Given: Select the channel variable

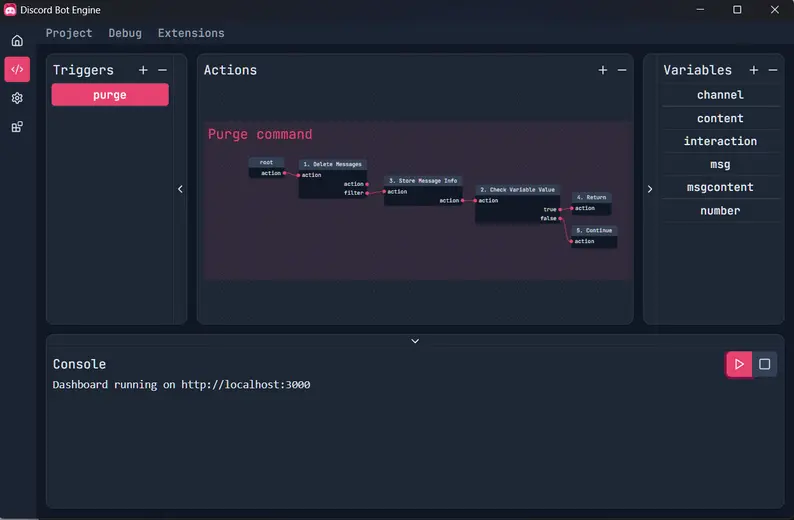Looking at the screenshot, I should [x=720, y=95].
